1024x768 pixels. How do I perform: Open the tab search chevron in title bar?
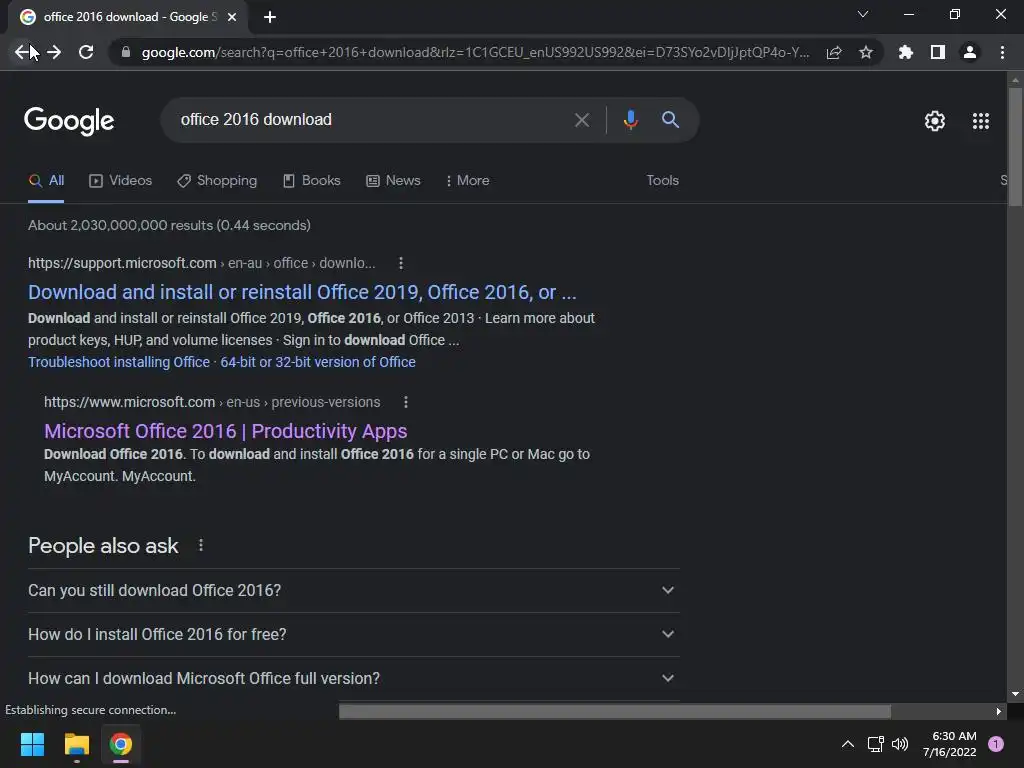pyautogui.click(x=863, y=14)
